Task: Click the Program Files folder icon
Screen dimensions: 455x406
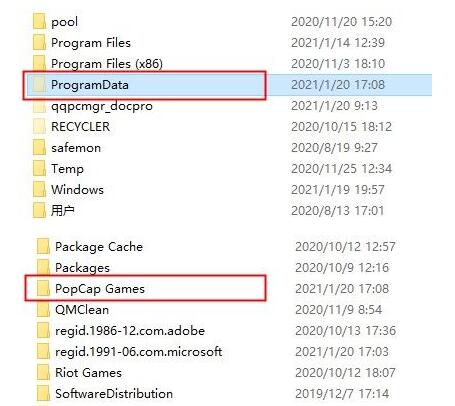Action: pyautogui.click(x=39, y=42)
